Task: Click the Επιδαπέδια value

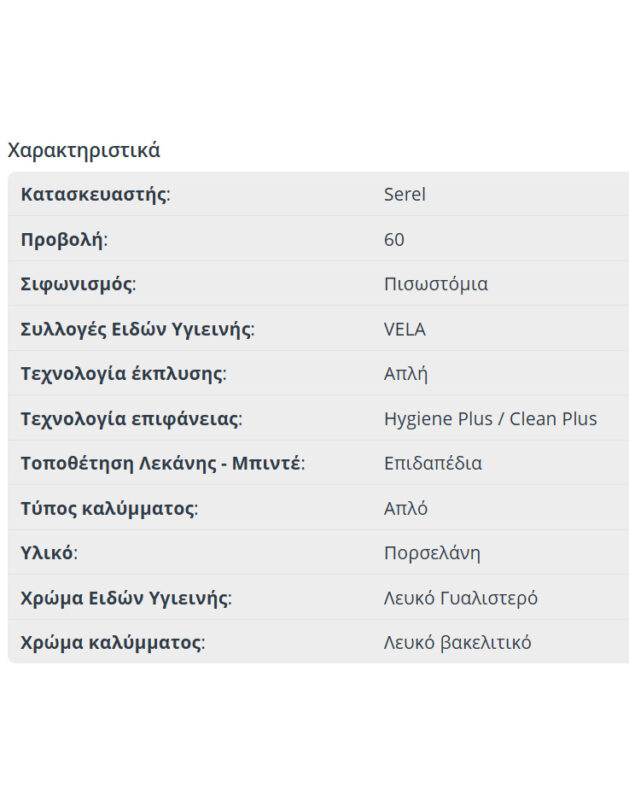Action: [x=433, y=464]
